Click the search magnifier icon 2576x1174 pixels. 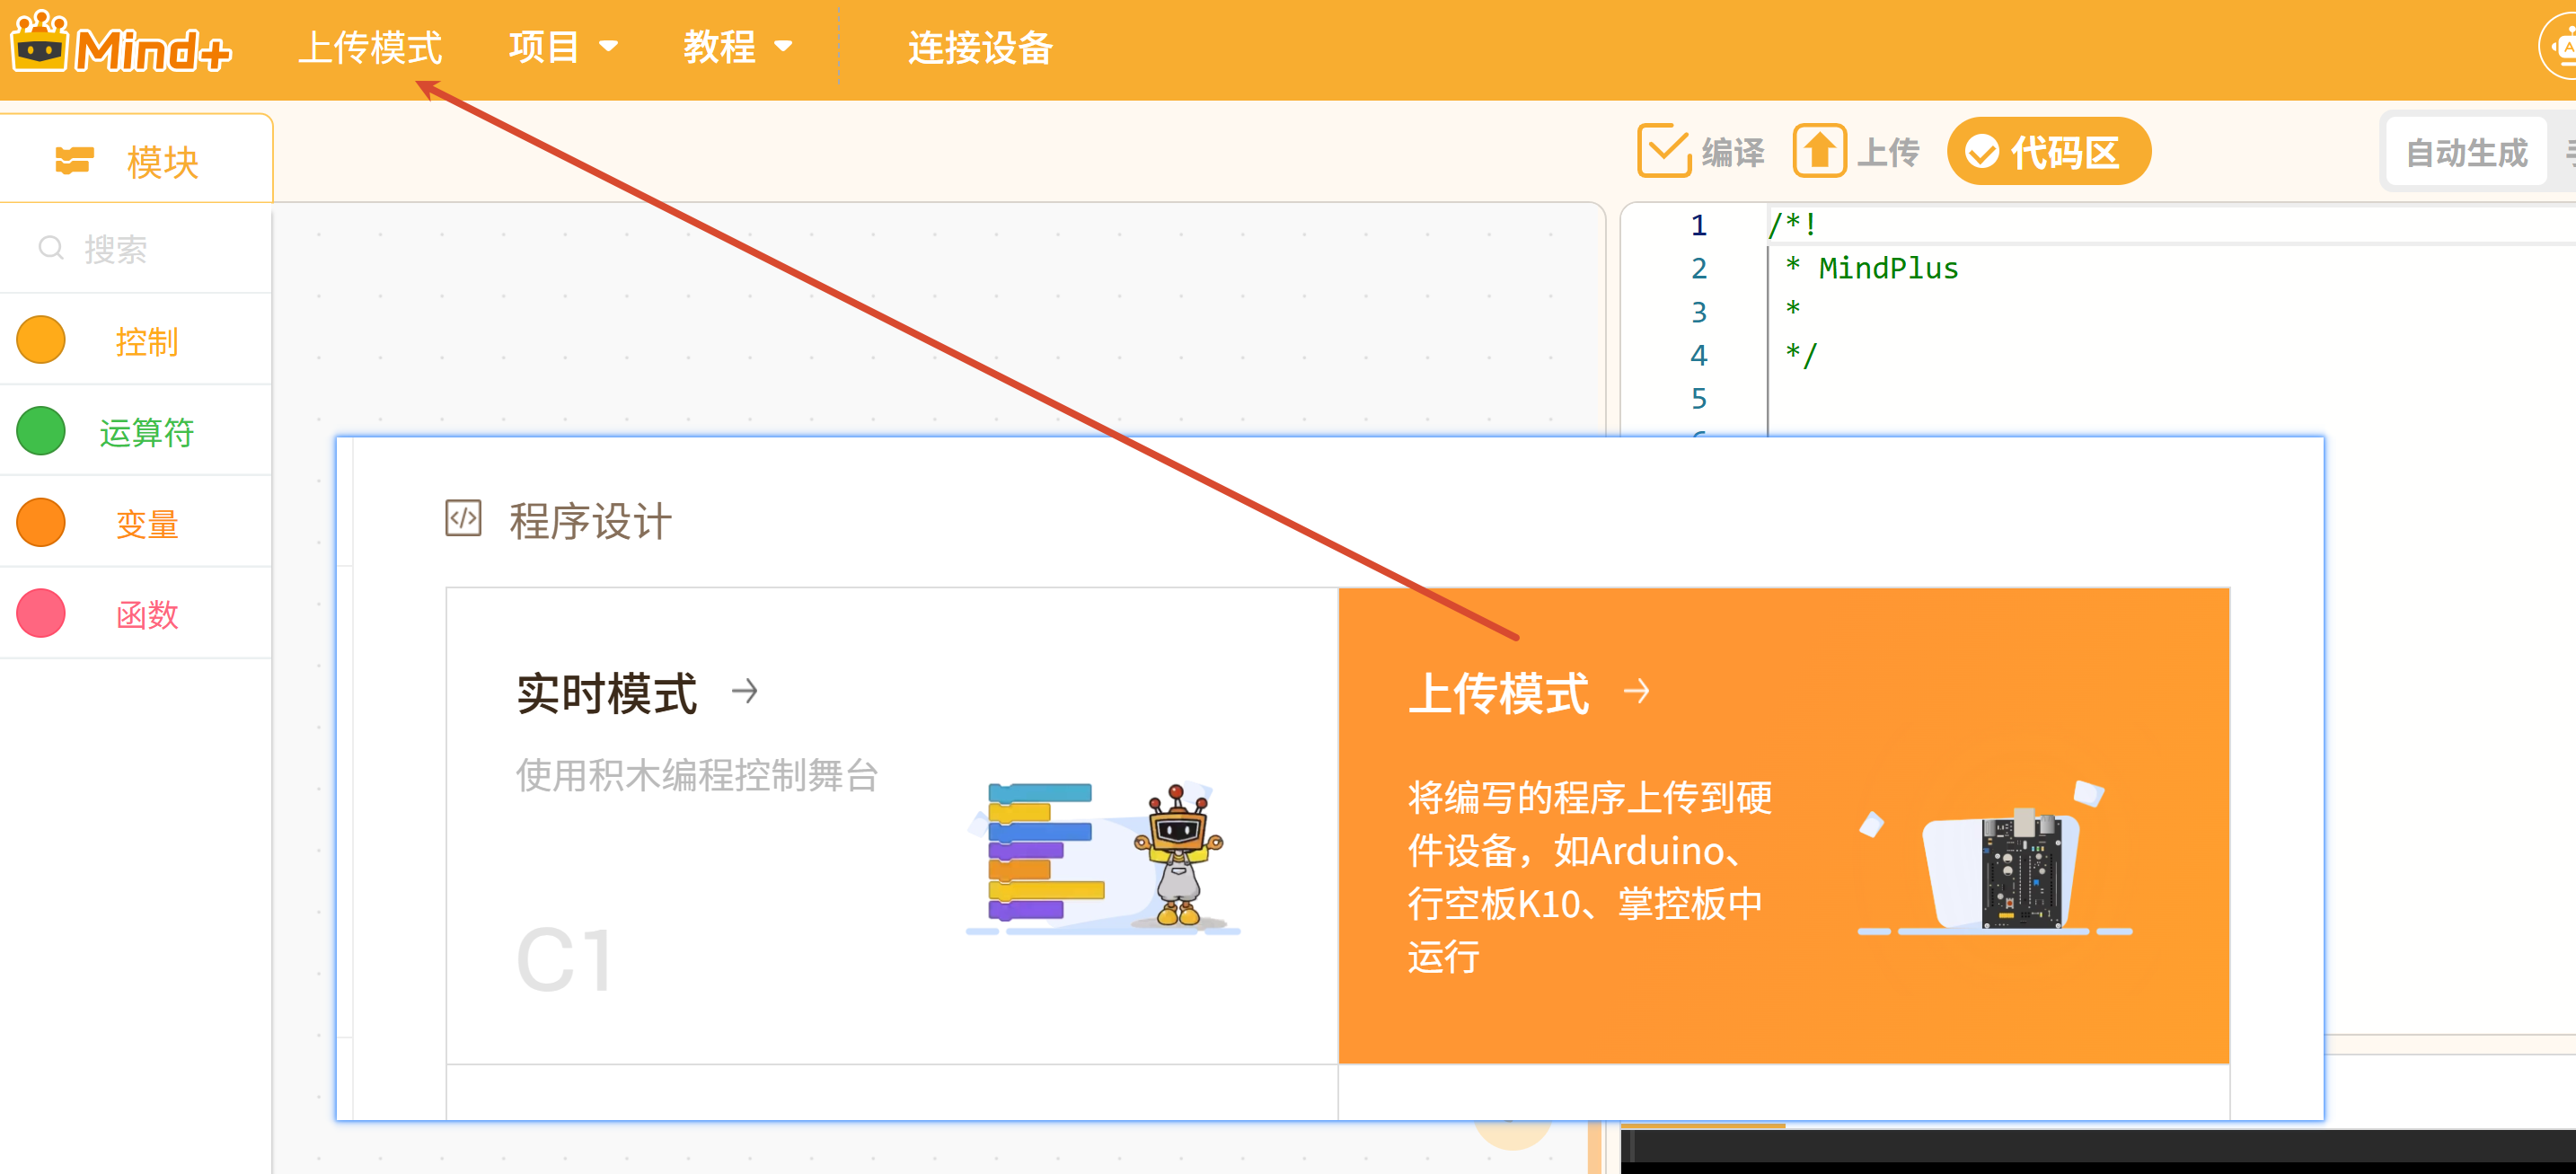tap(51, 248)
